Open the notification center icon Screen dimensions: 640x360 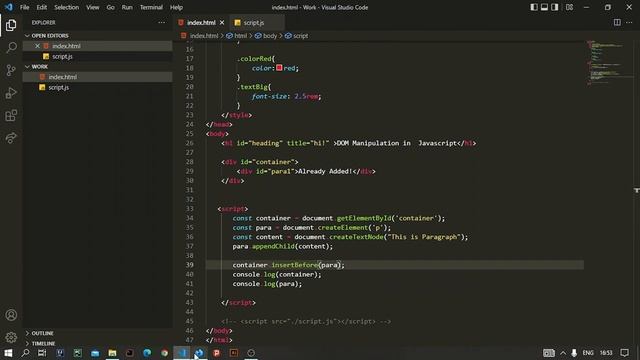coord(624,353)
